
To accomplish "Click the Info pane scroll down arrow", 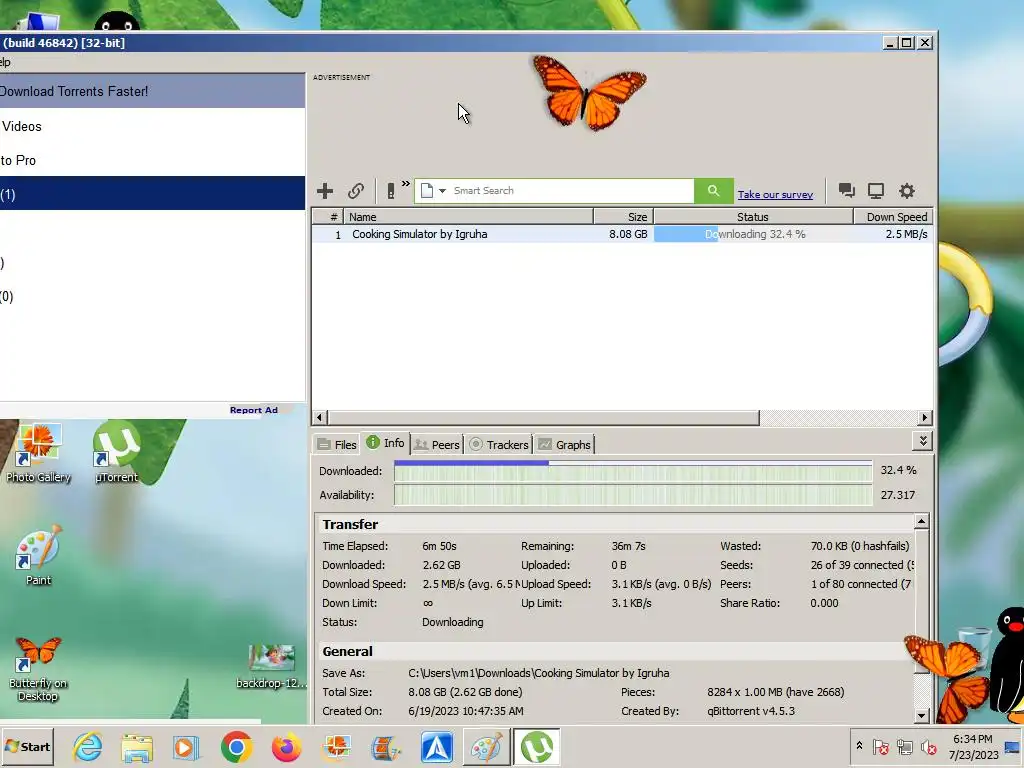I will click(x=921, y=715).
